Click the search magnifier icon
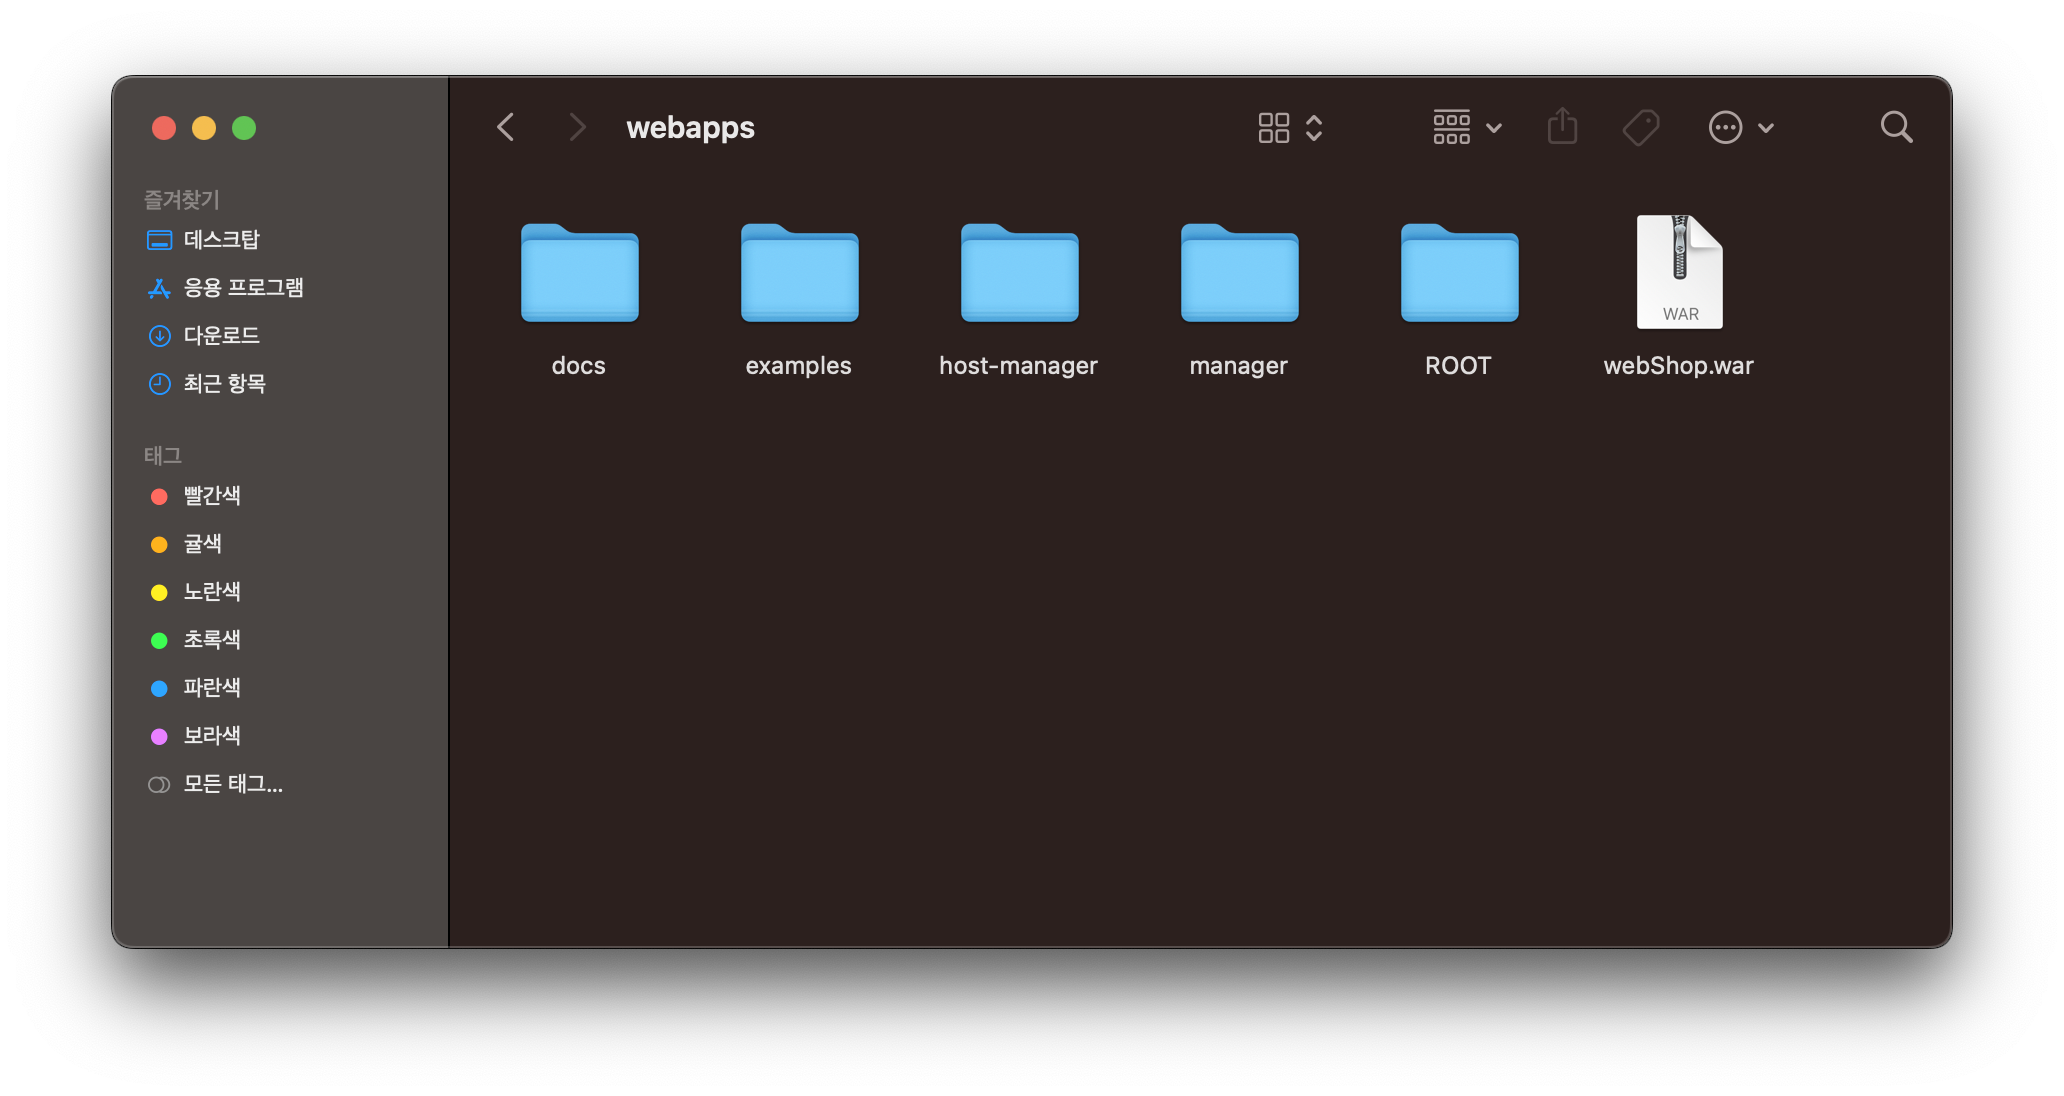This screenshot has height=1096, width=2064. pos(1896,128)
